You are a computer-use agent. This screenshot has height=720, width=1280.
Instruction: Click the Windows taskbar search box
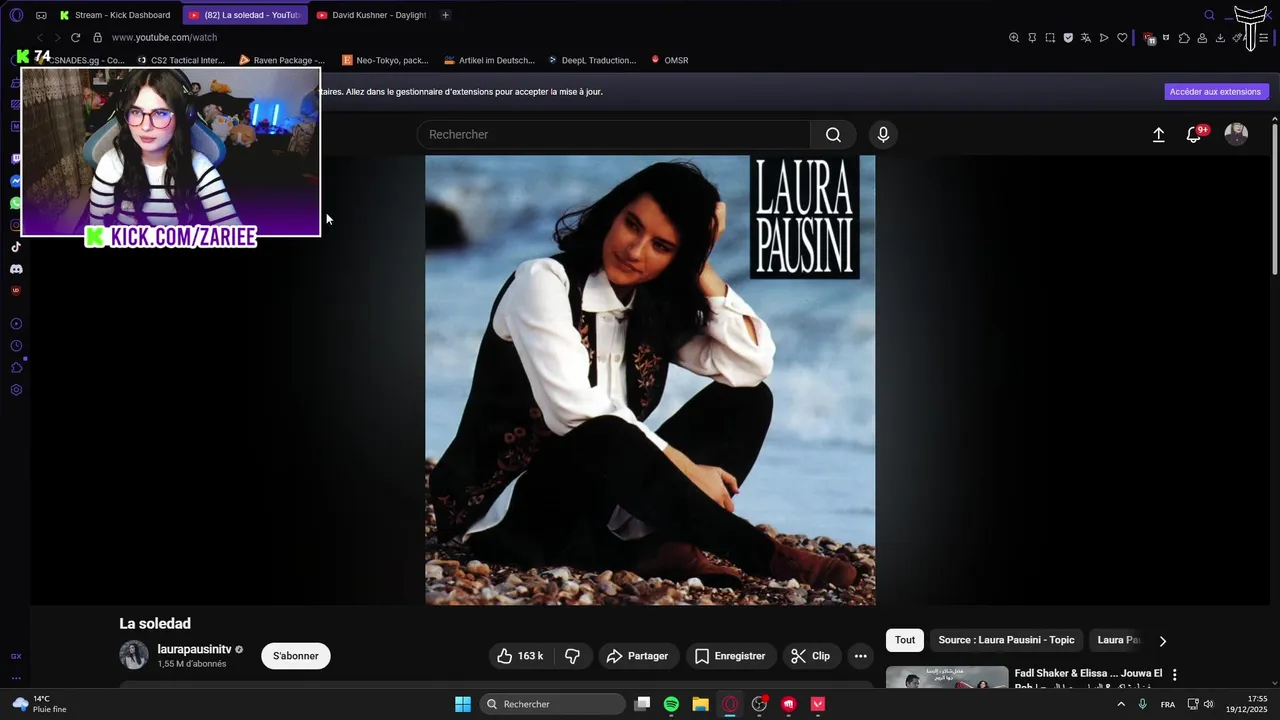[x=552, y=704]
